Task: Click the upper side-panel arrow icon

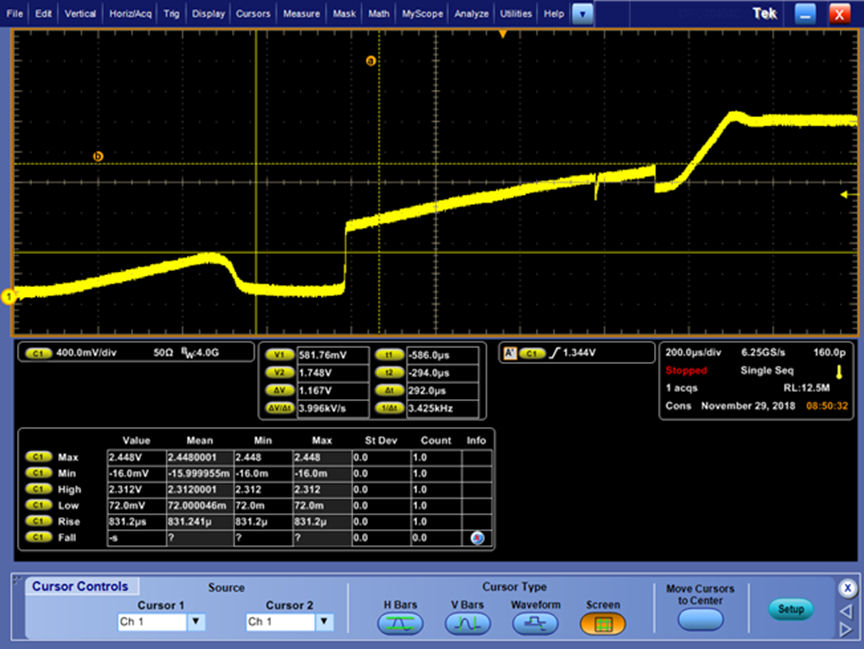Action: pyautogui.click(x=846, y=611)
